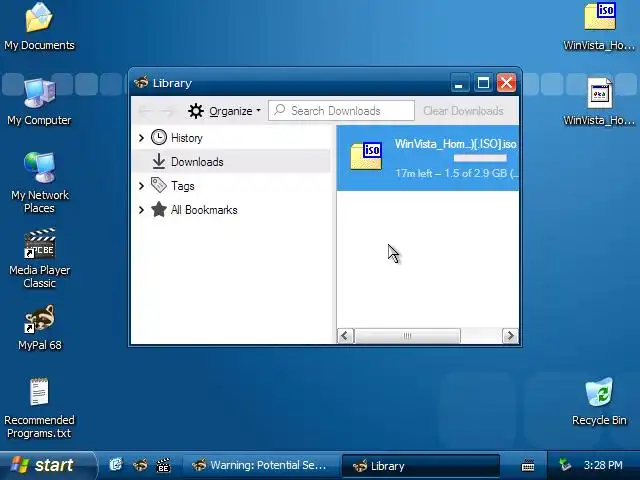
Task: Click the on-screen keyboard taskbar icon
Action: [528, 465]
